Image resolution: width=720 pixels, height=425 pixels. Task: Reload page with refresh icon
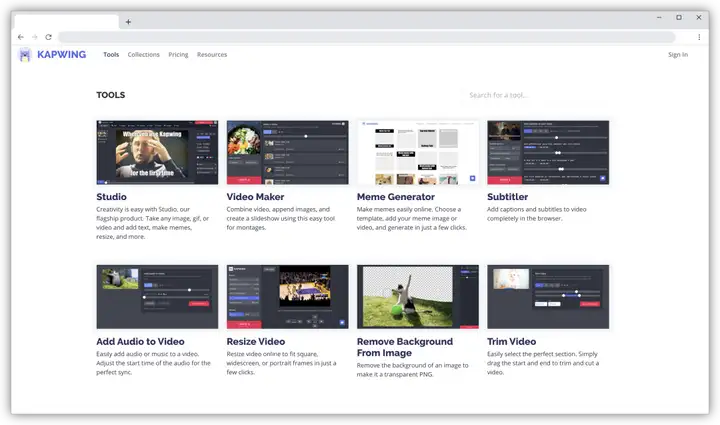click(48, 37)
